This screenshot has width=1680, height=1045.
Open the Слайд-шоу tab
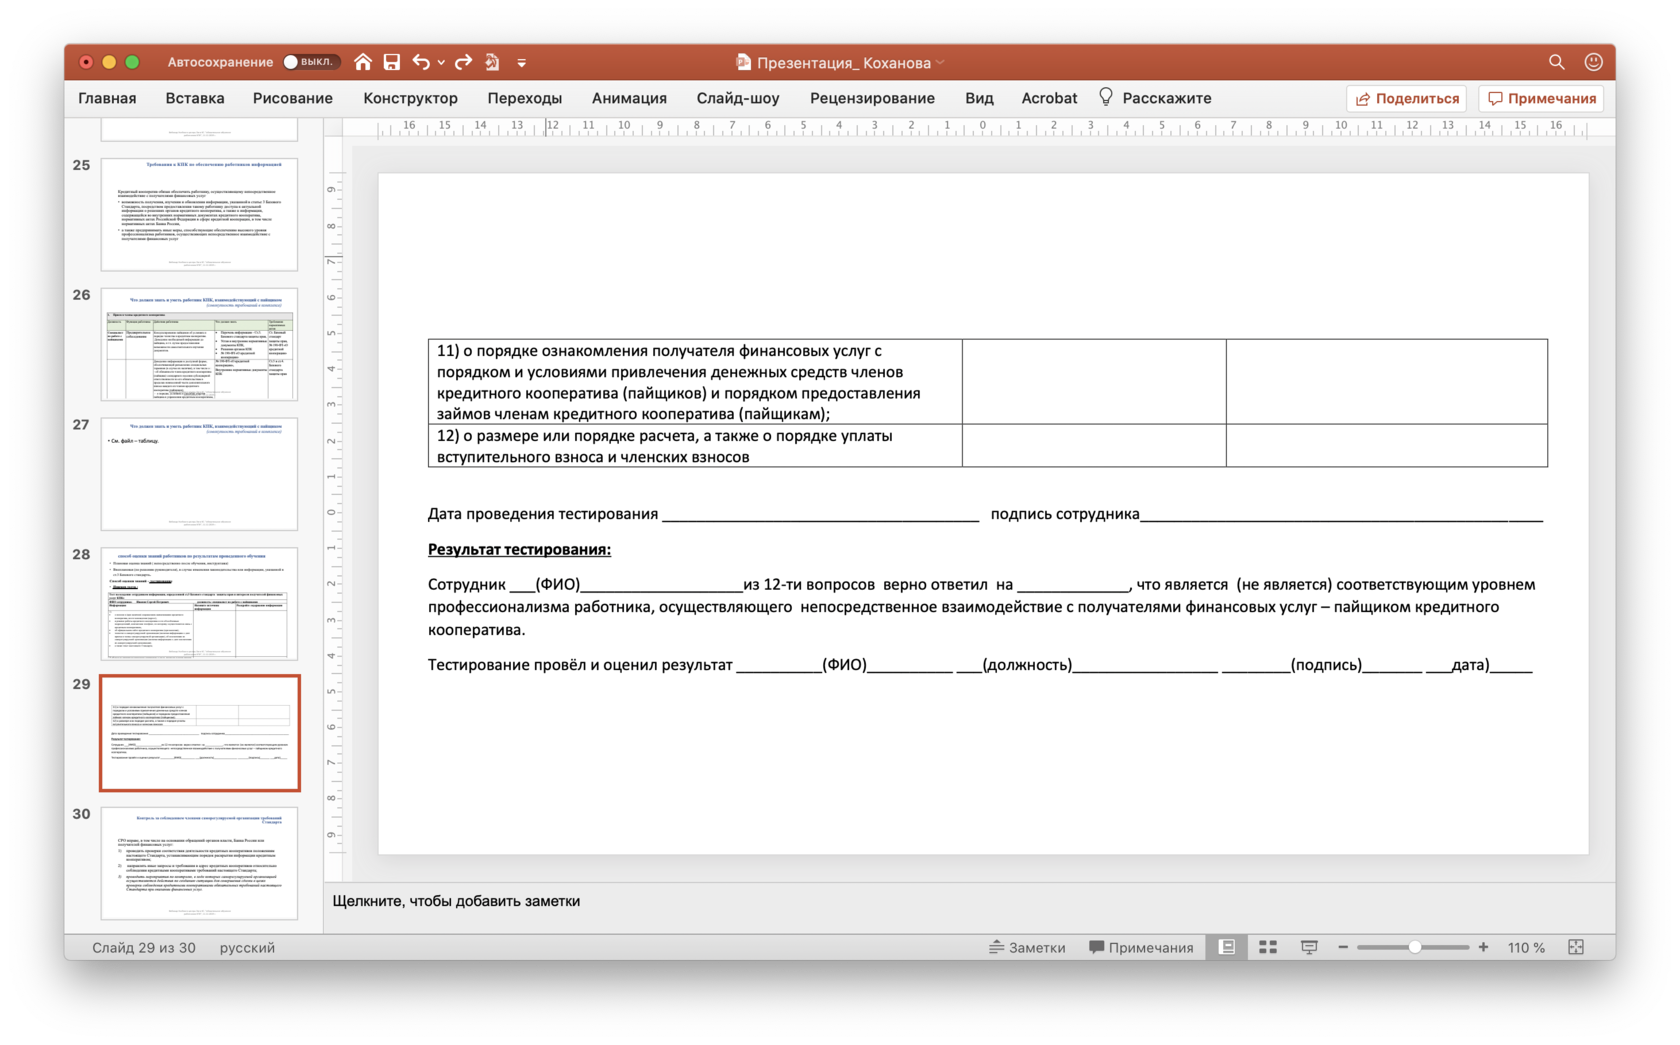[x=738, y=98]
